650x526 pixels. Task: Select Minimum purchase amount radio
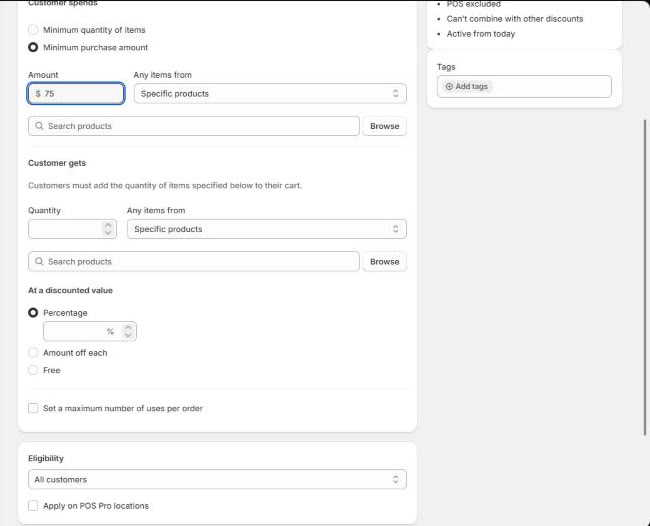[33, 47]
